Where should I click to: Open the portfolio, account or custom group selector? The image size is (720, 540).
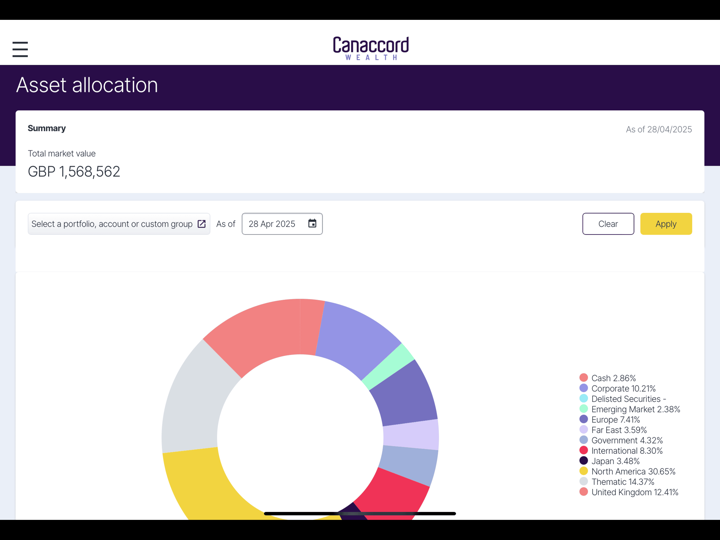118,224
